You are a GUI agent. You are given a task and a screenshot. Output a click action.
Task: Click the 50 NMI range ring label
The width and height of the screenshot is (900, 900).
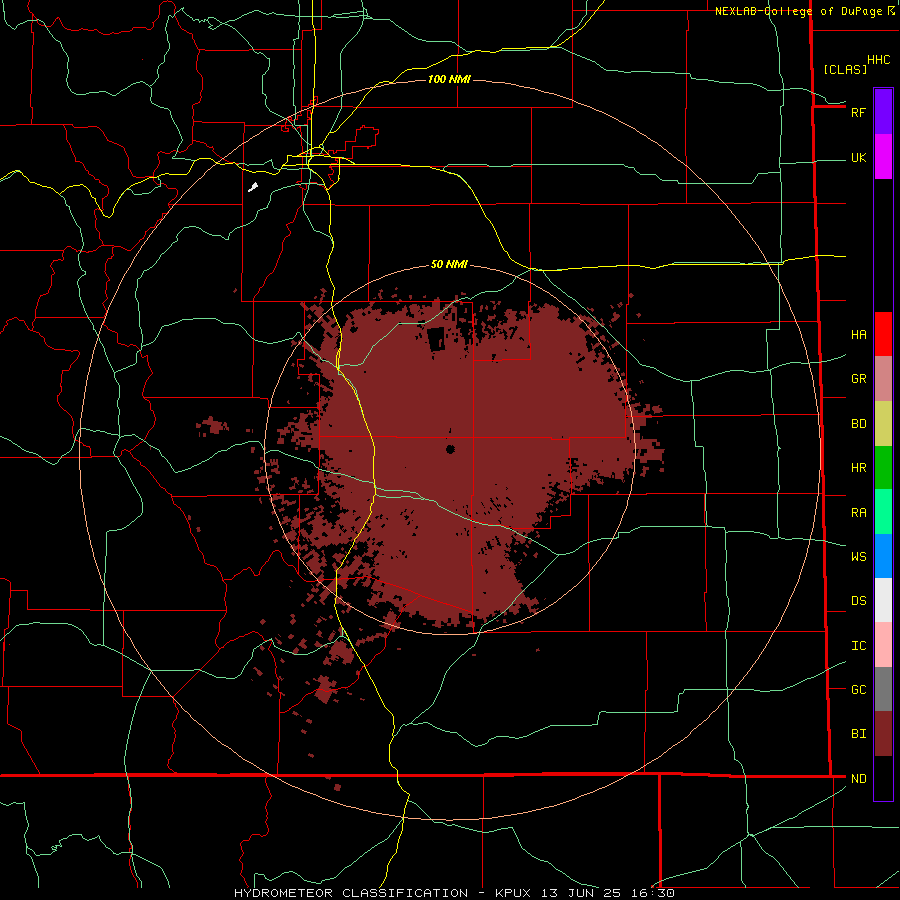click(449, 265)
